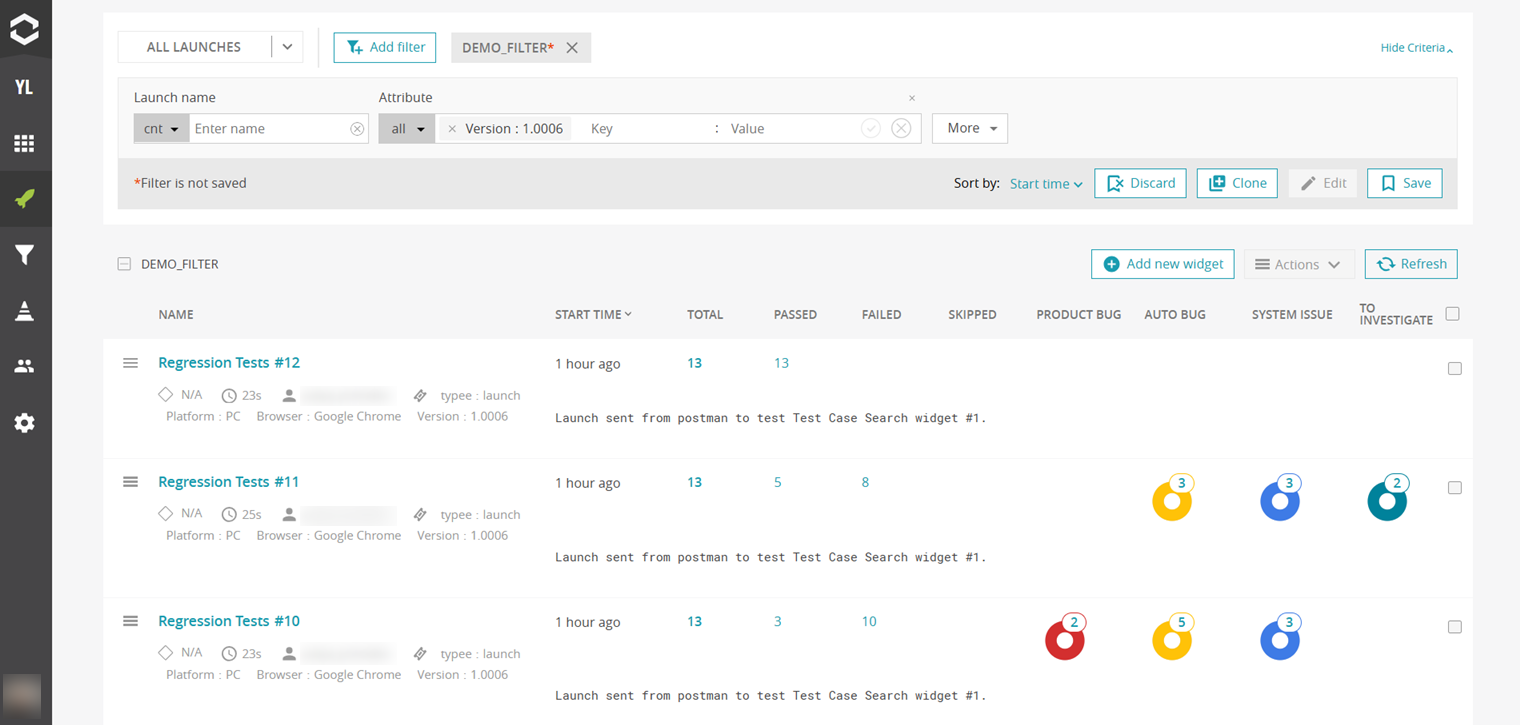Viewport: 1520px width, 725px height.
Task: Expand the More criteria dropdown
Action: pyautogui.click(x=970, y=128)
